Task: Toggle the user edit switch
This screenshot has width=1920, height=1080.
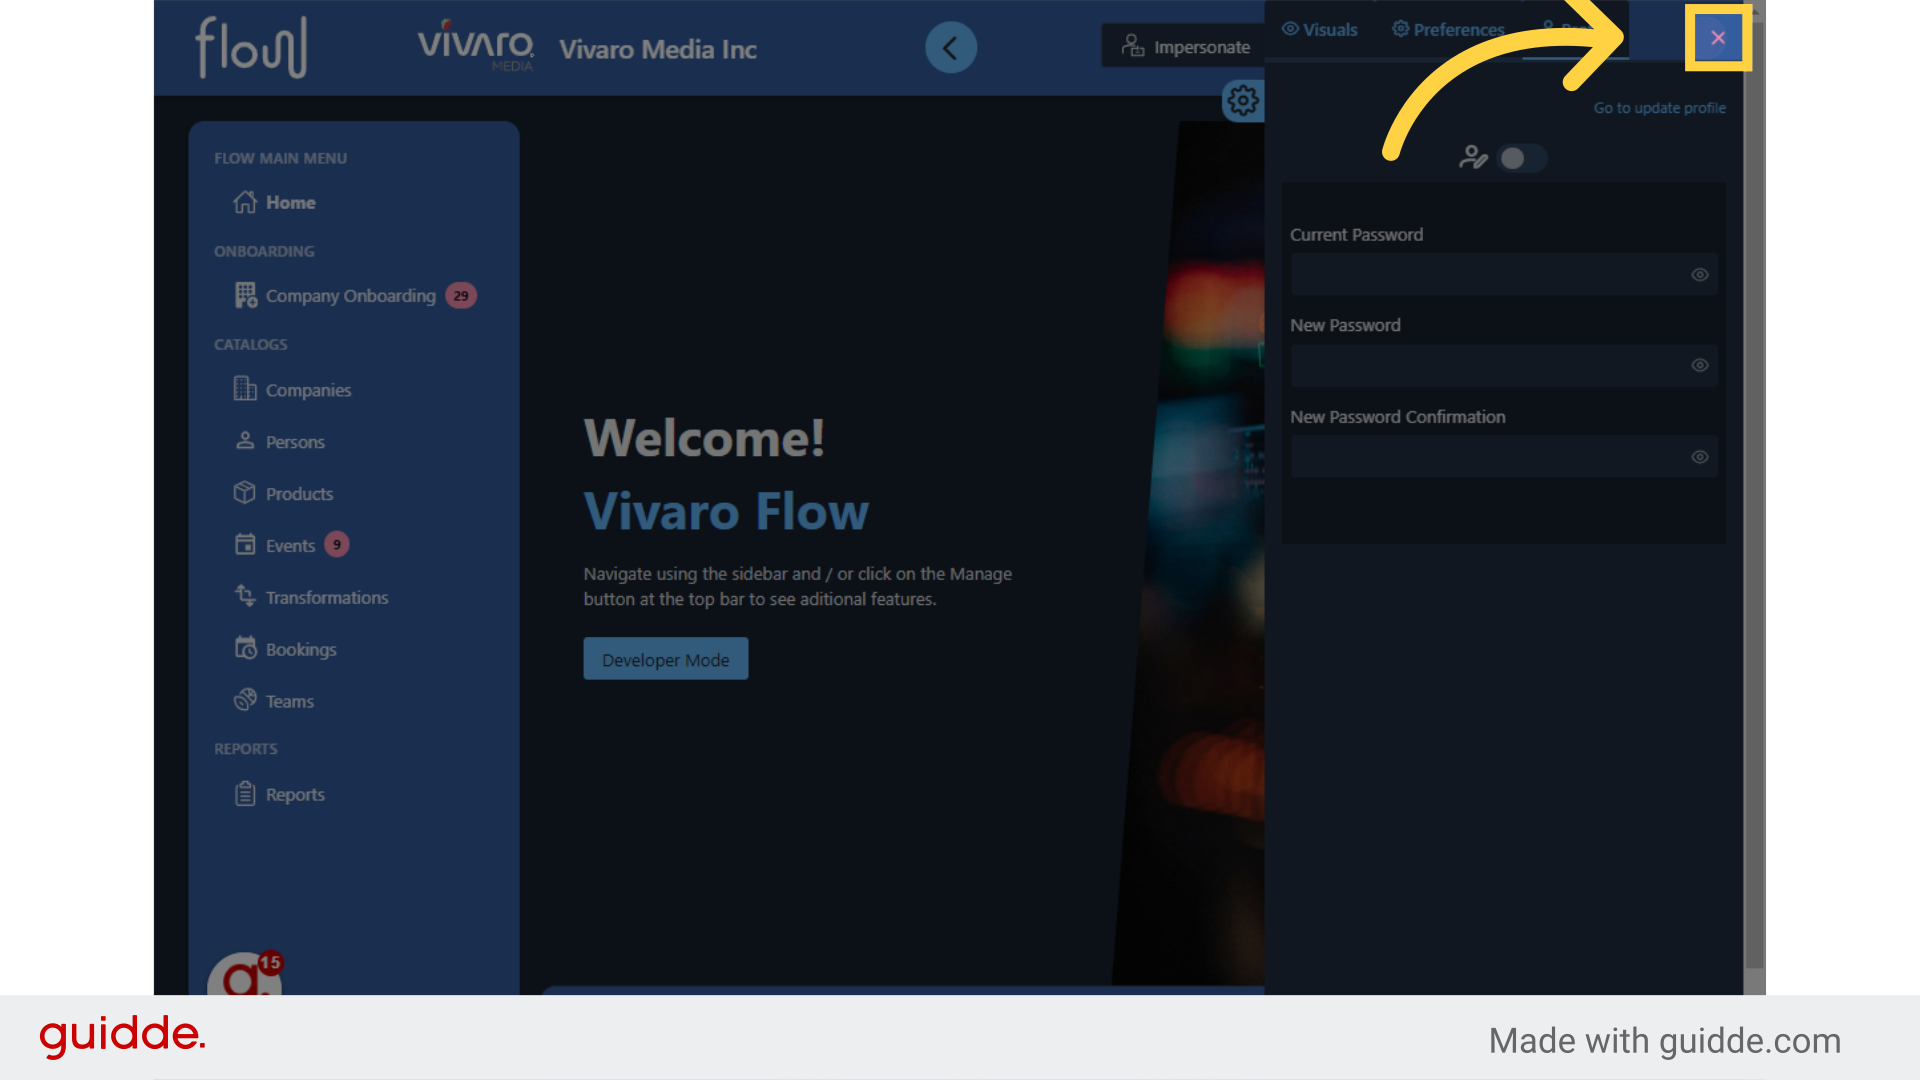Action: (1521, 158)
